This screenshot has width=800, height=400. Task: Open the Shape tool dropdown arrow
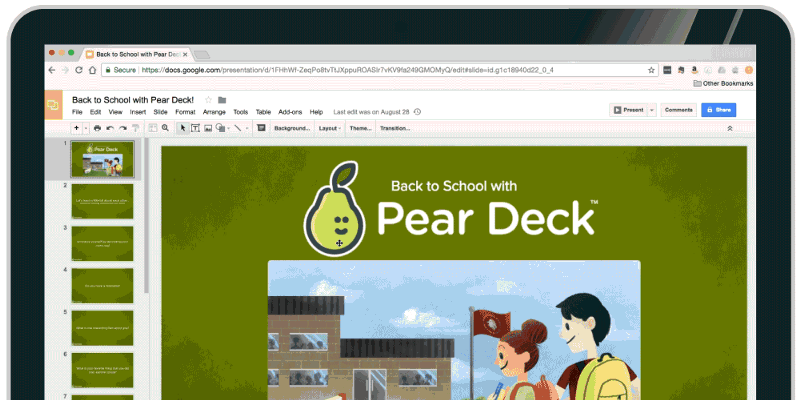pos(229,129)
